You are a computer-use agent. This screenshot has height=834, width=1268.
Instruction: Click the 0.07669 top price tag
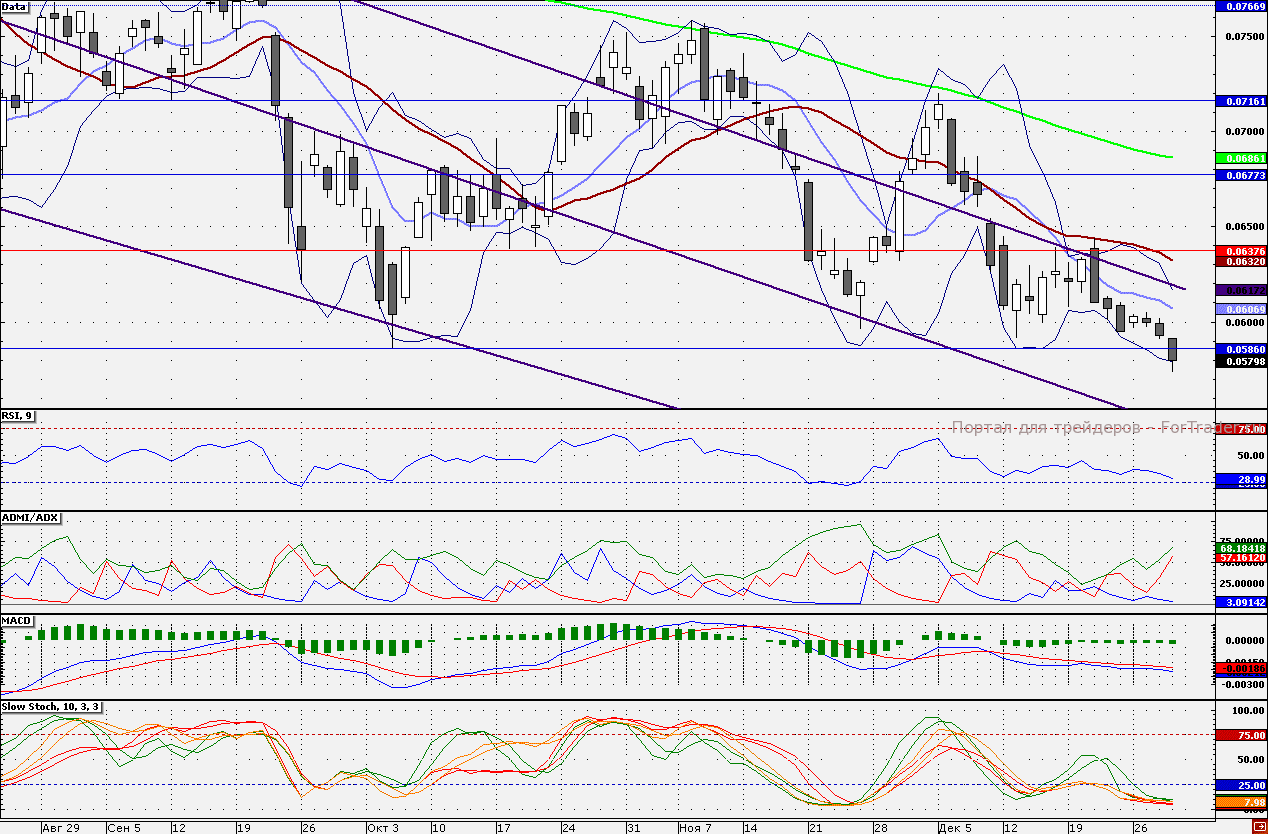[1240, 6]
